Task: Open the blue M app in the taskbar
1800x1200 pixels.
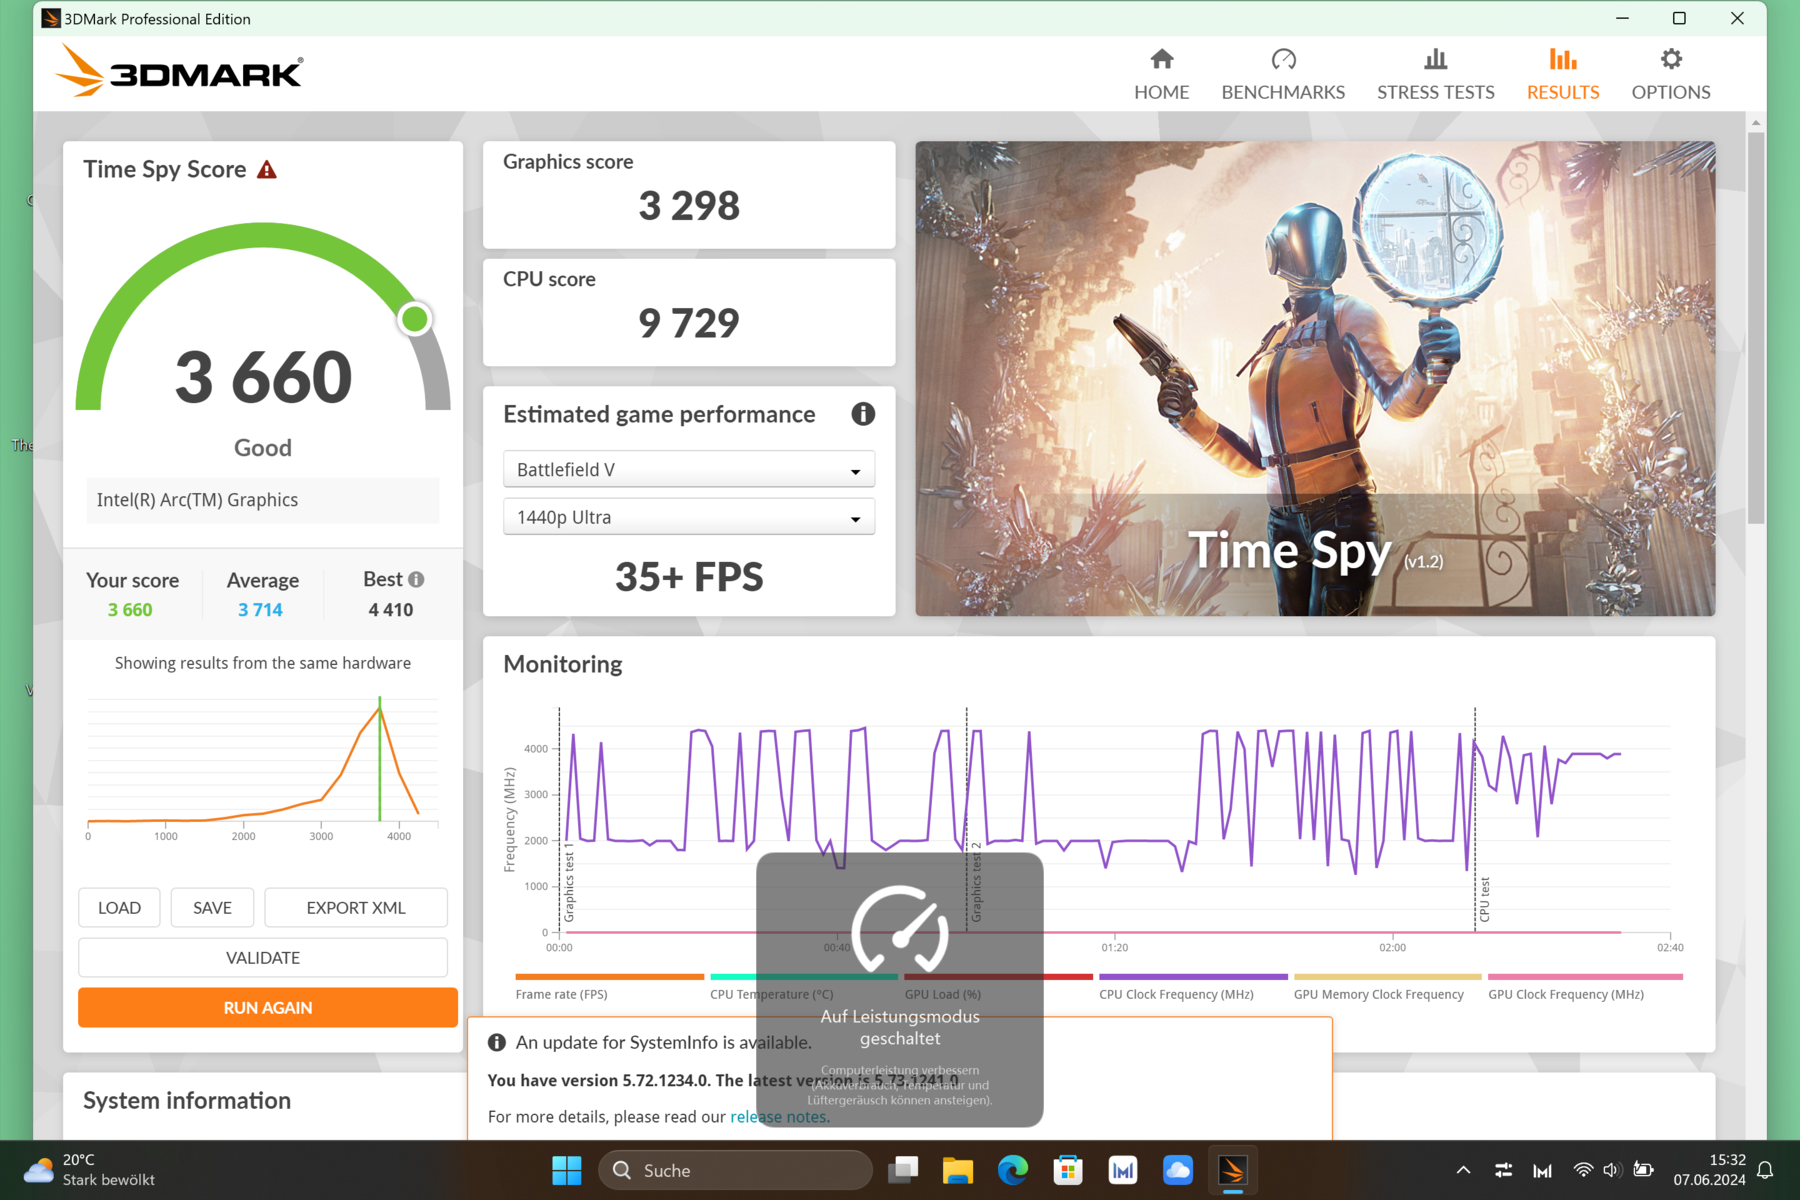Action: [1123, 1170]
